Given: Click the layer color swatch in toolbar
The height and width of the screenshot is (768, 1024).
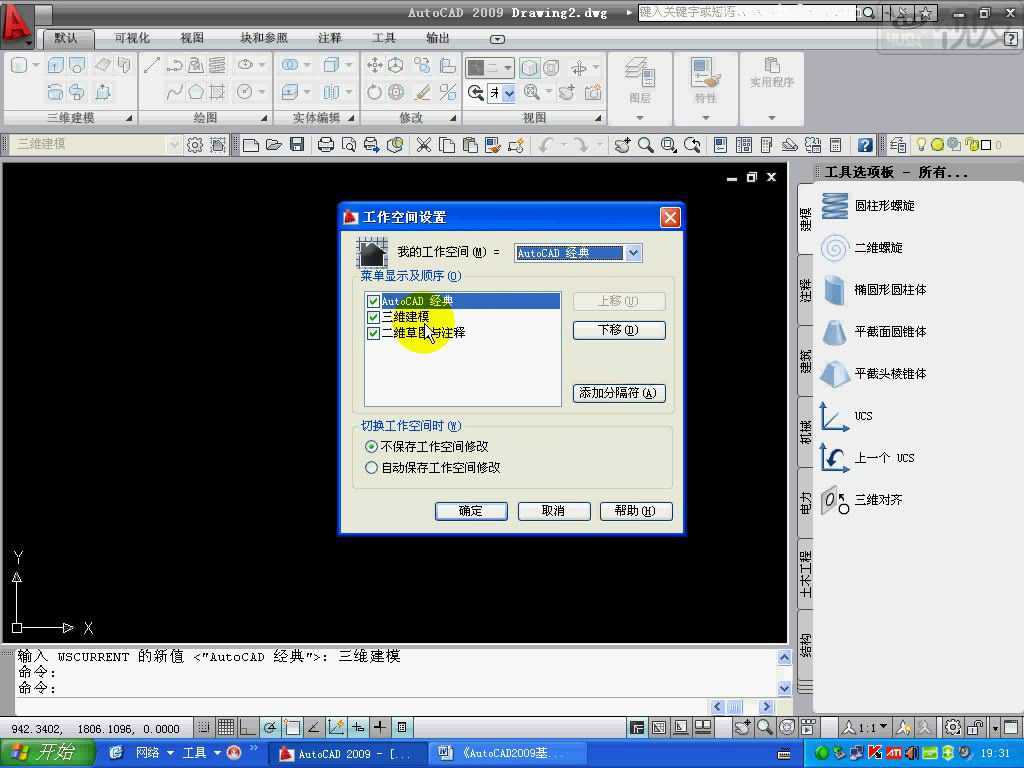Looking at the screenshot, I should (x=987, y=145).
